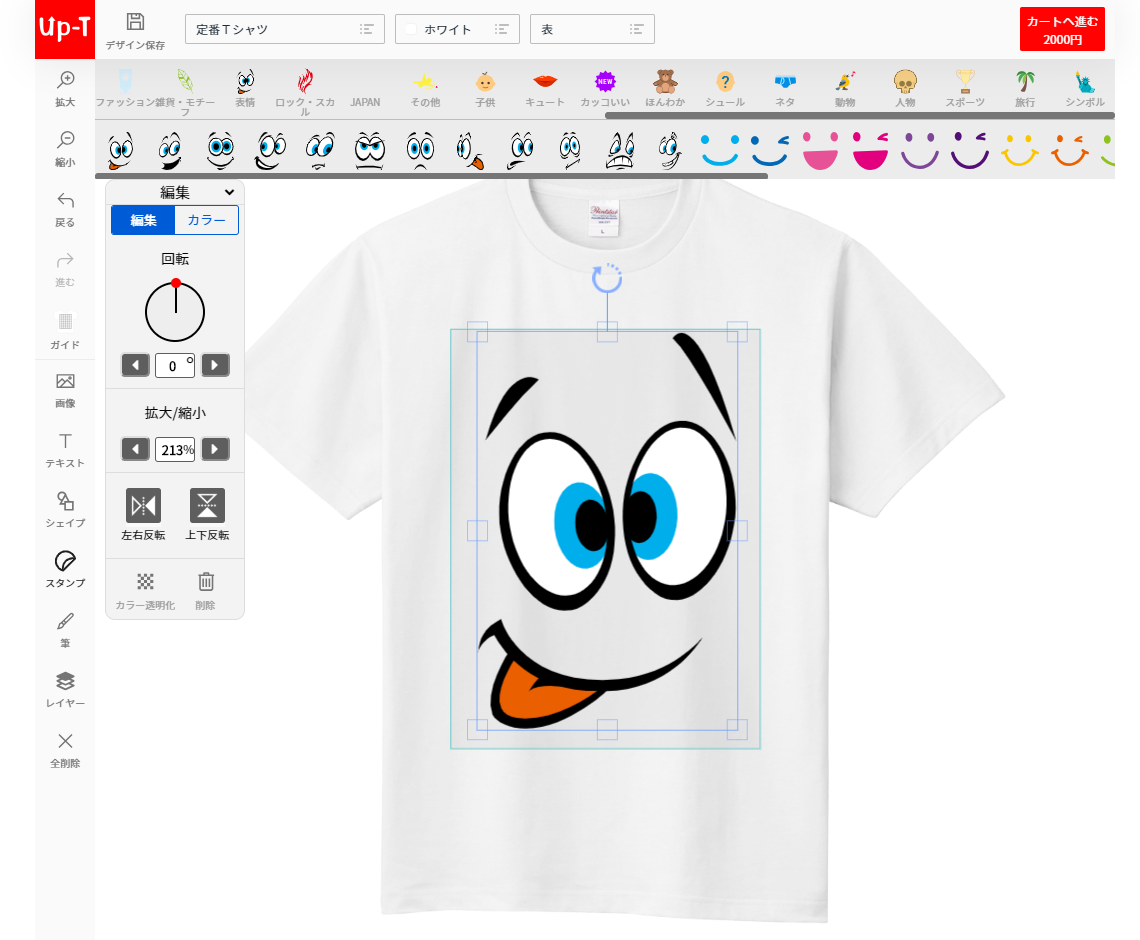Select the テキスト text tool

65,442
